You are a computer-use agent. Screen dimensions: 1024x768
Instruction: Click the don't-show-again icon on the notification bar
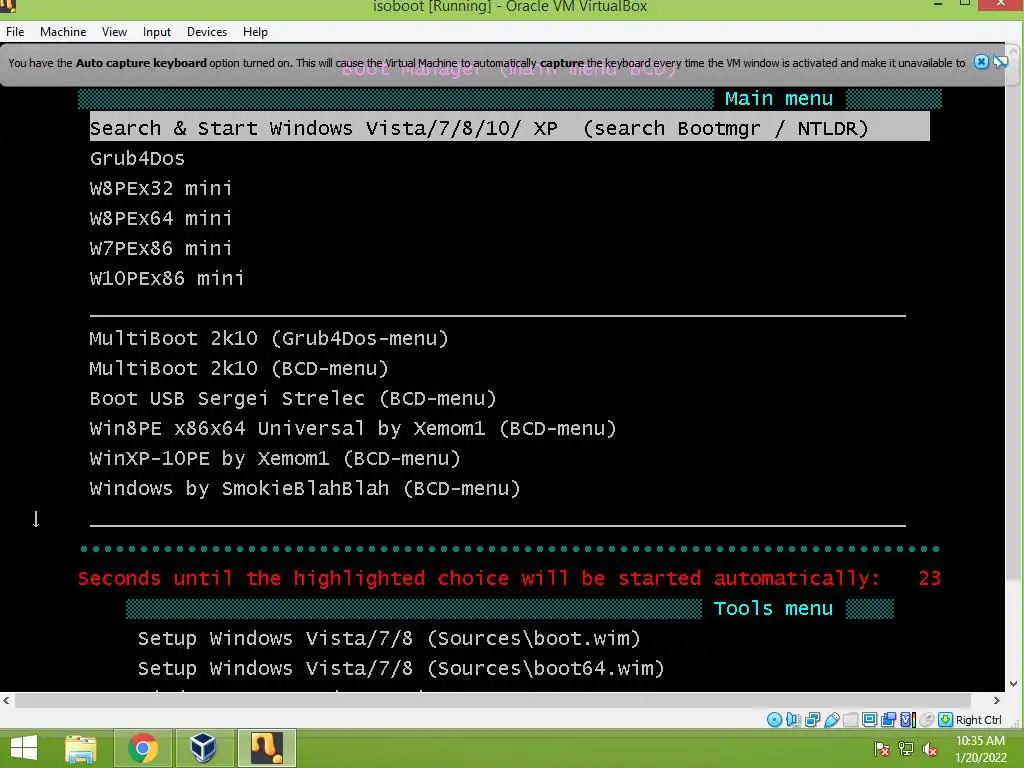1000,62
